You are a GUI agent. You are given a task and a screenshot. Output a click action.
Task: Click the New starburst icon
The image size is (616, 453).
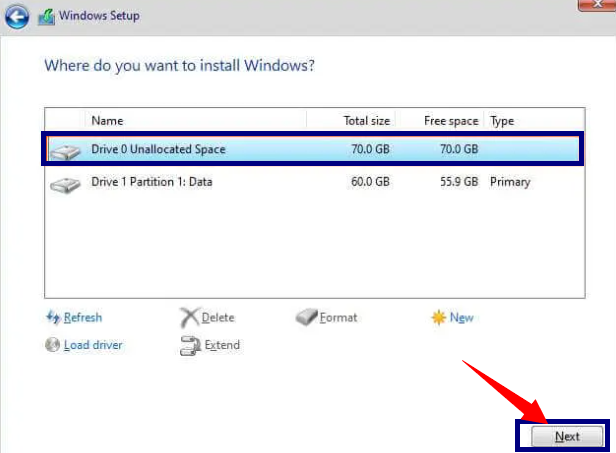point(438,317)
